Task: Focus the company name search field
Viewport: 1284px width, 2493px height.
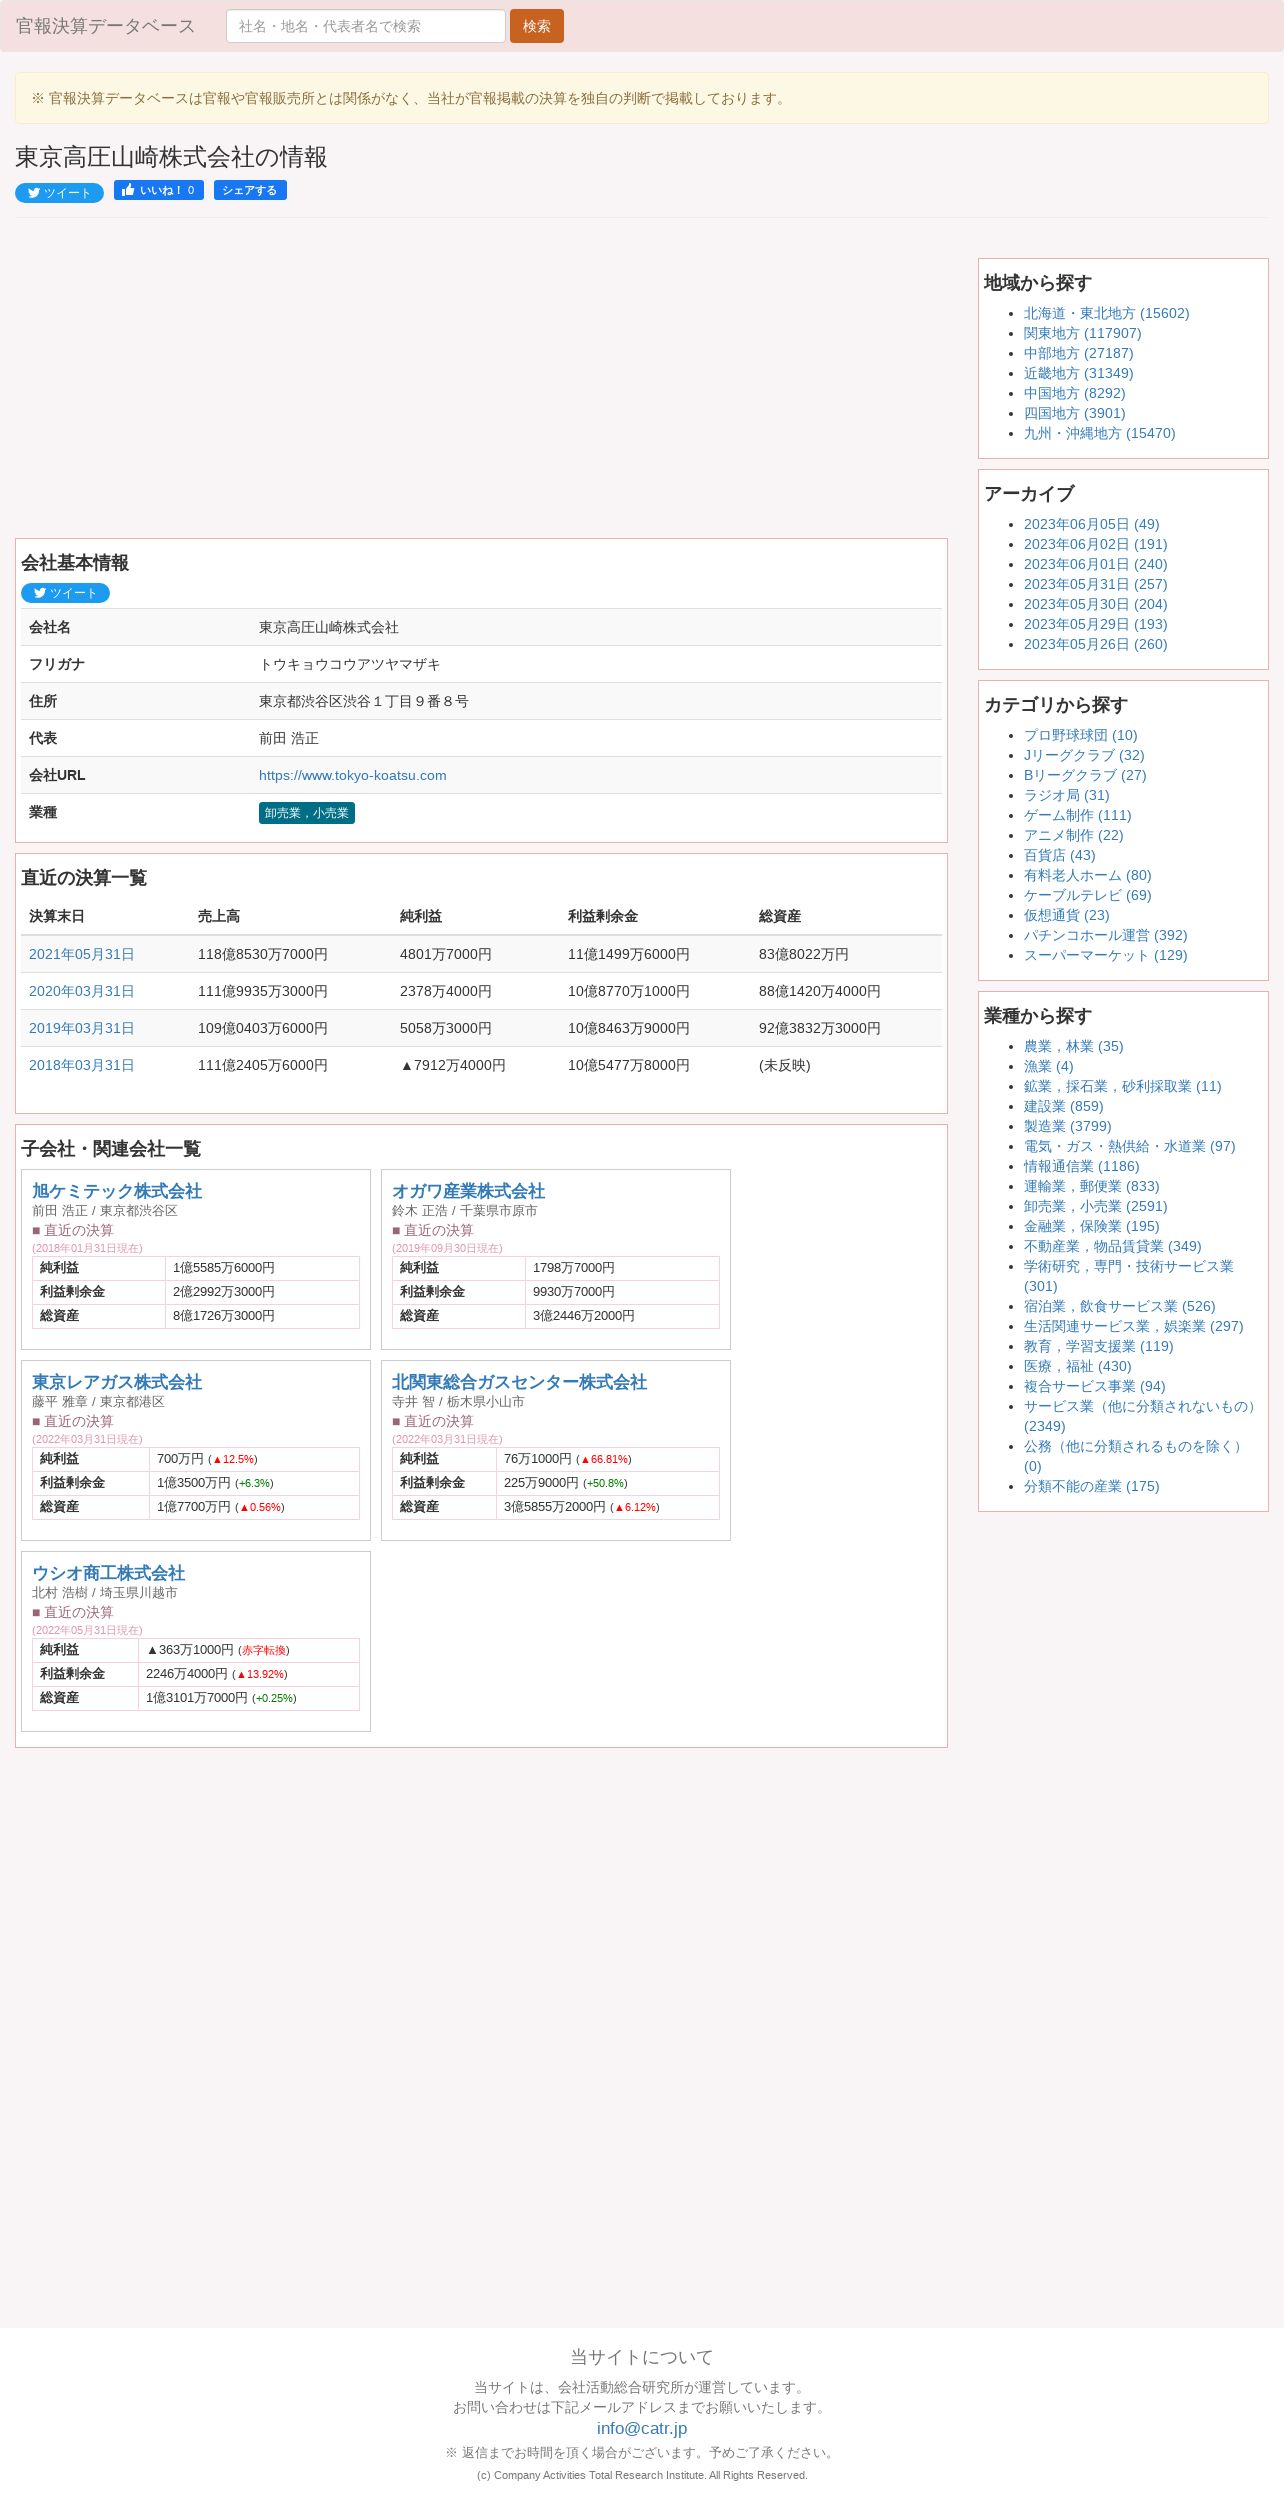Action: click(x=365, y=26)
